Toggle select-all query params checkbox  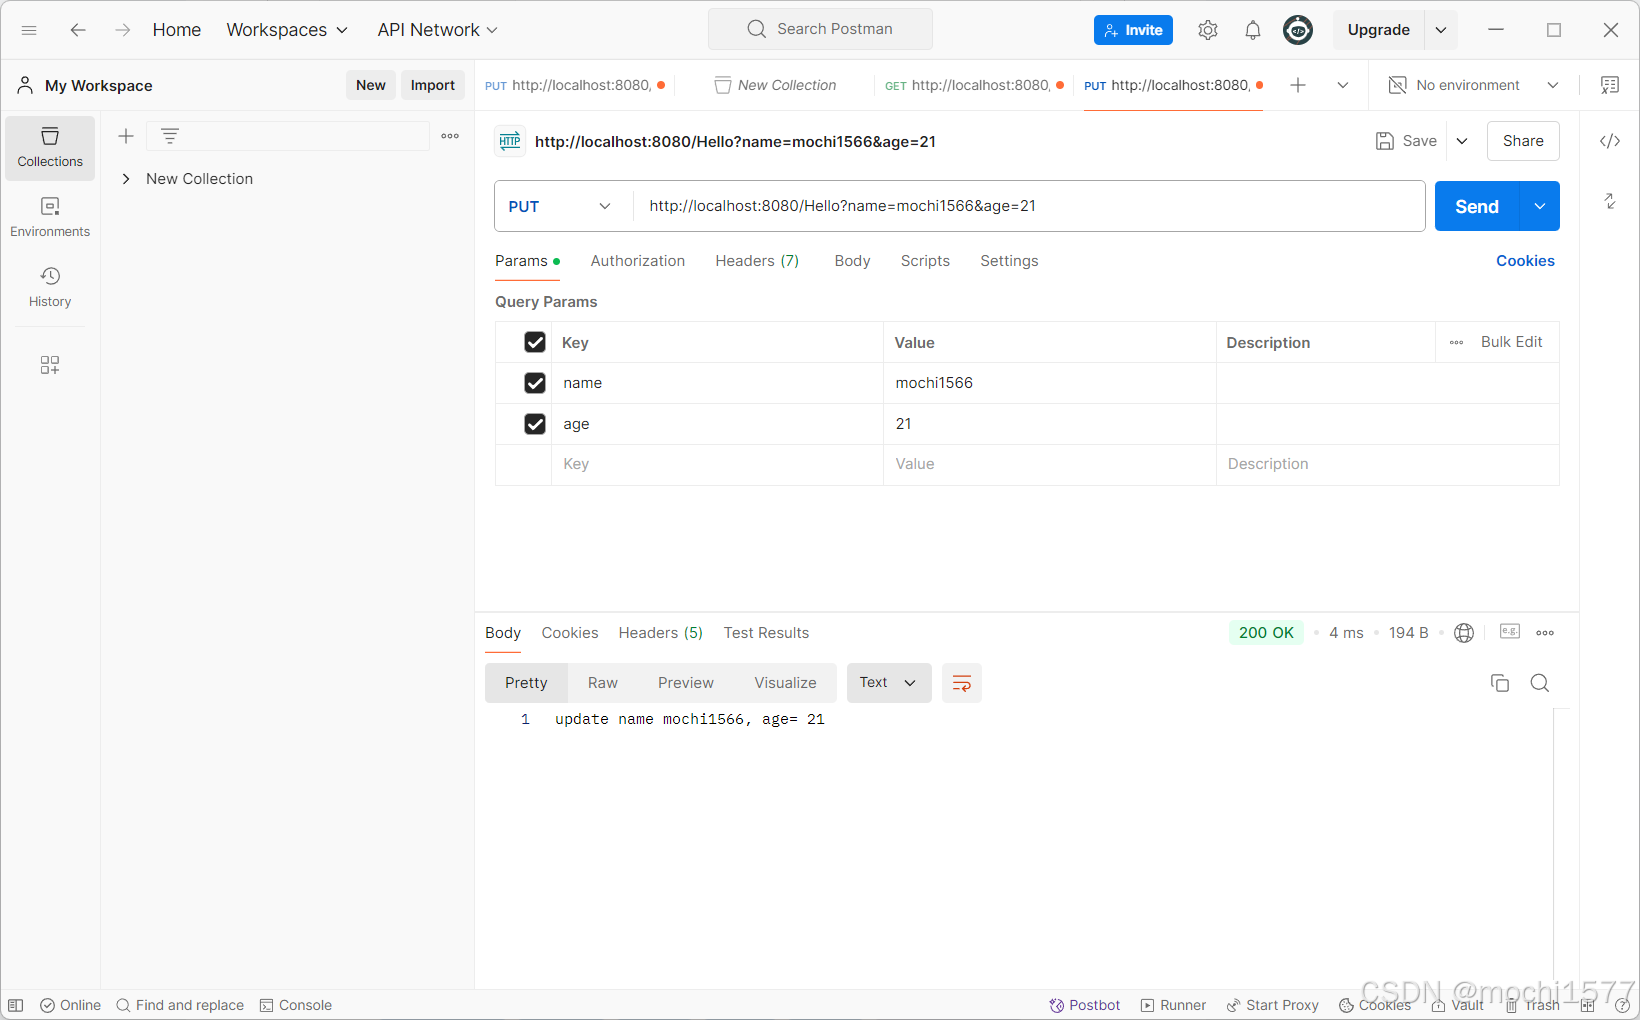coord(535,342)
